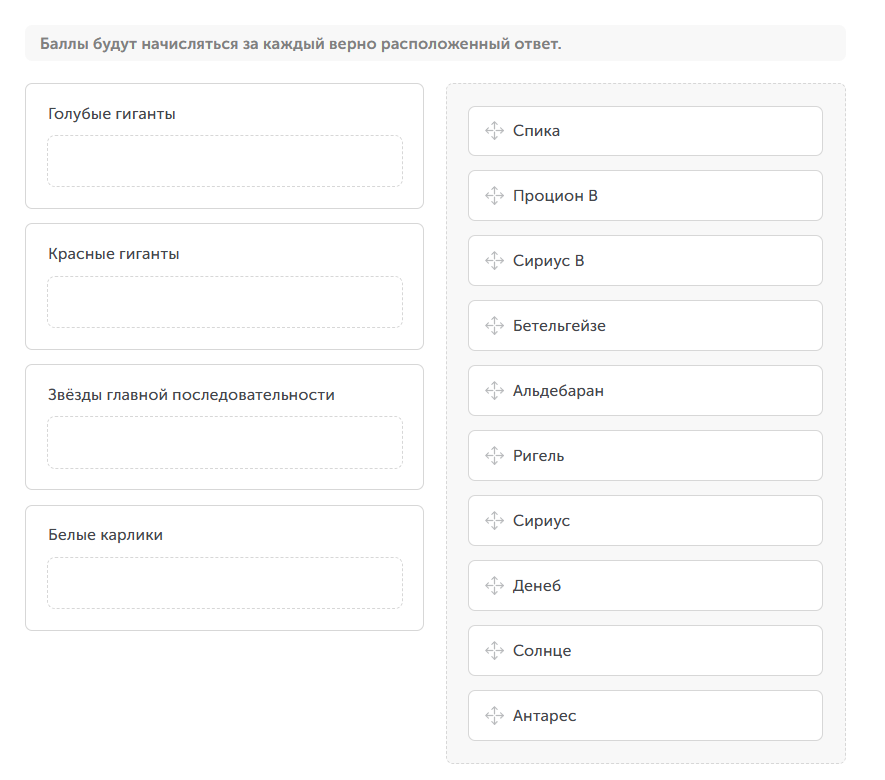
Task: Click the move icon next to Ригель
Action: [494, 456]
